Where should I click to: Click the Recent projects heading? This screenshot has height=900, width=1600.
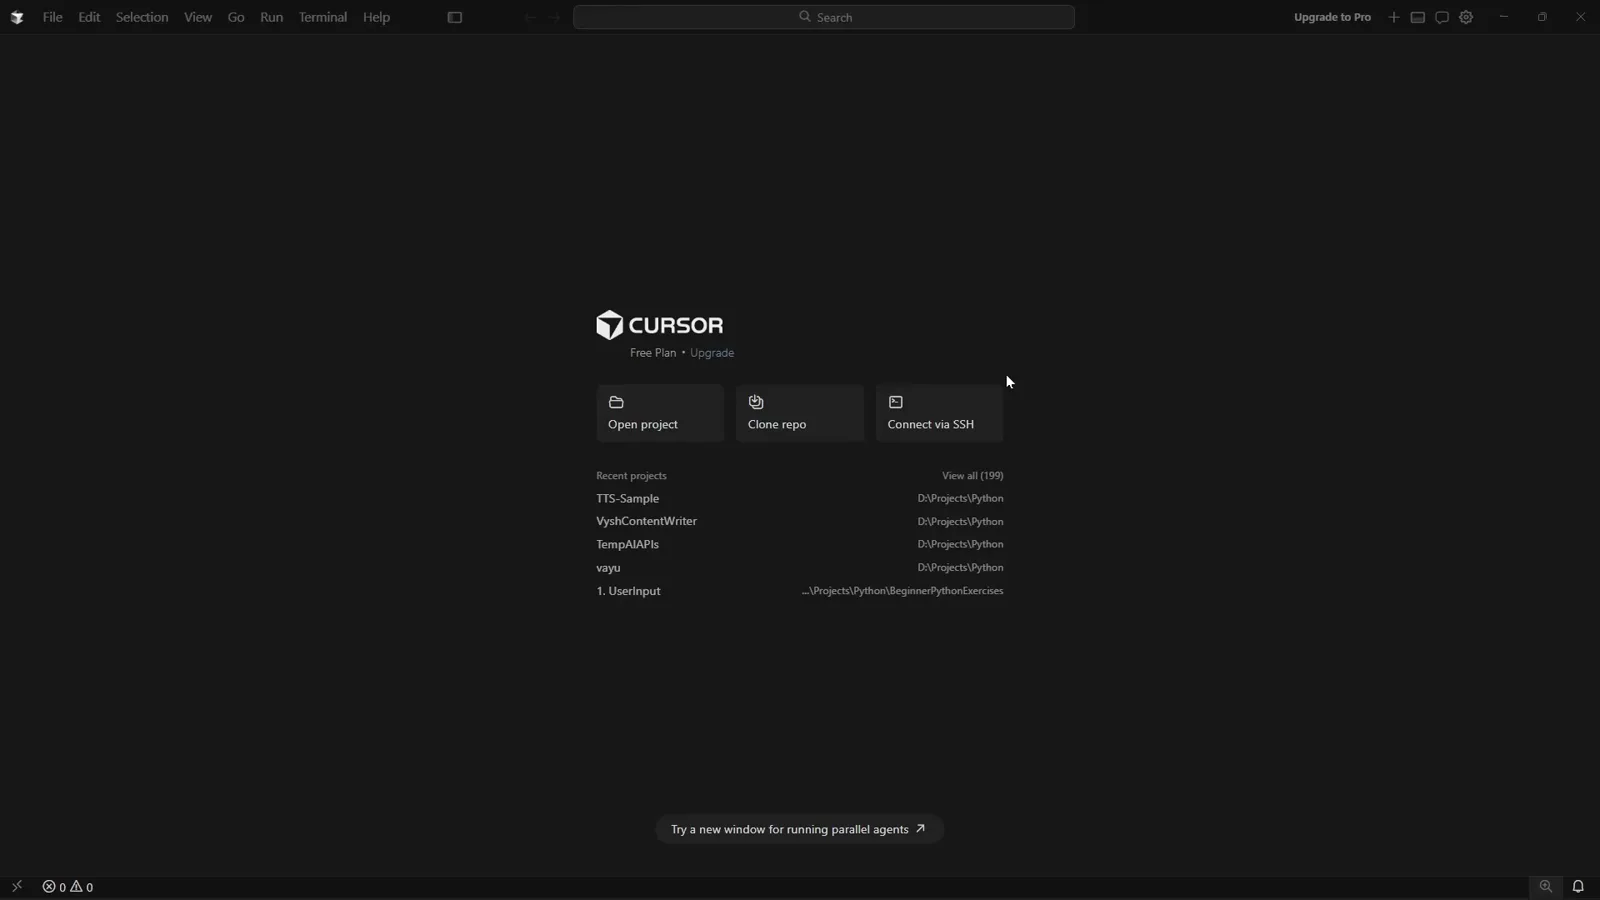coord(631,476)
